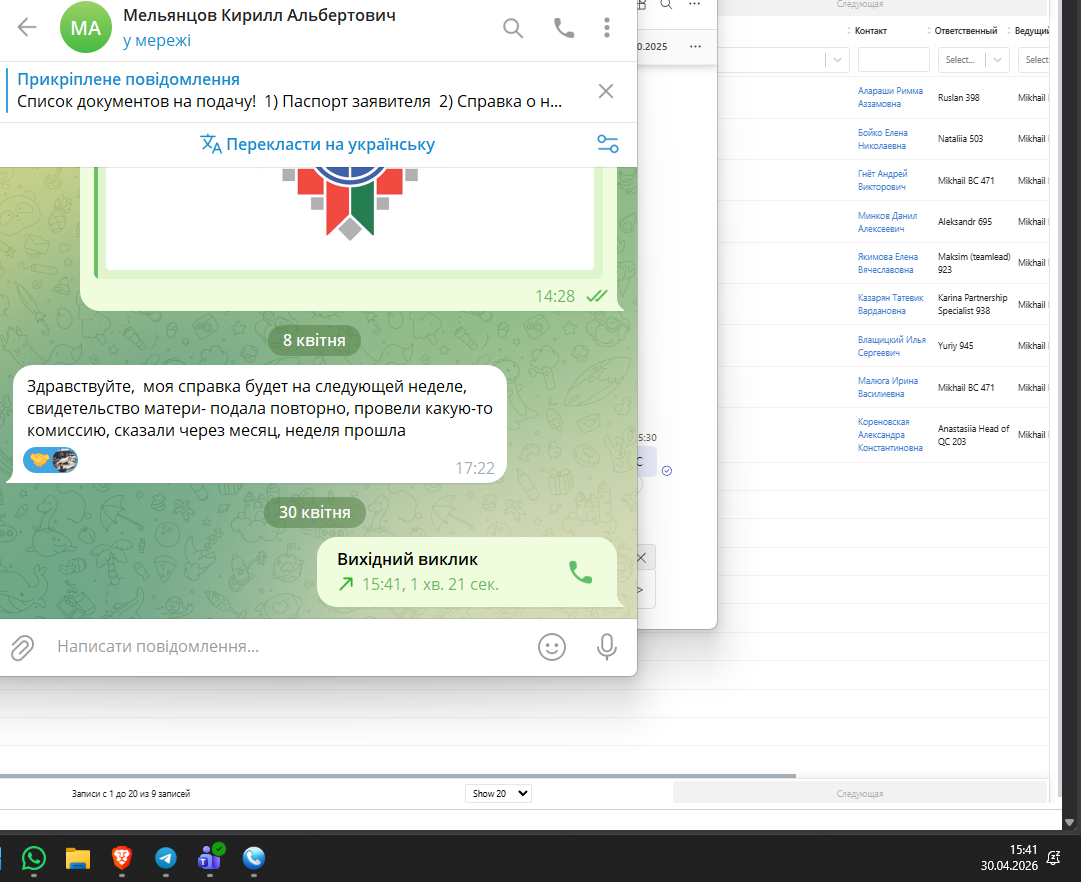Open contact Алараши Римма Аззамовна
This screenshot has width=1081, height=882.
point(890,97)
